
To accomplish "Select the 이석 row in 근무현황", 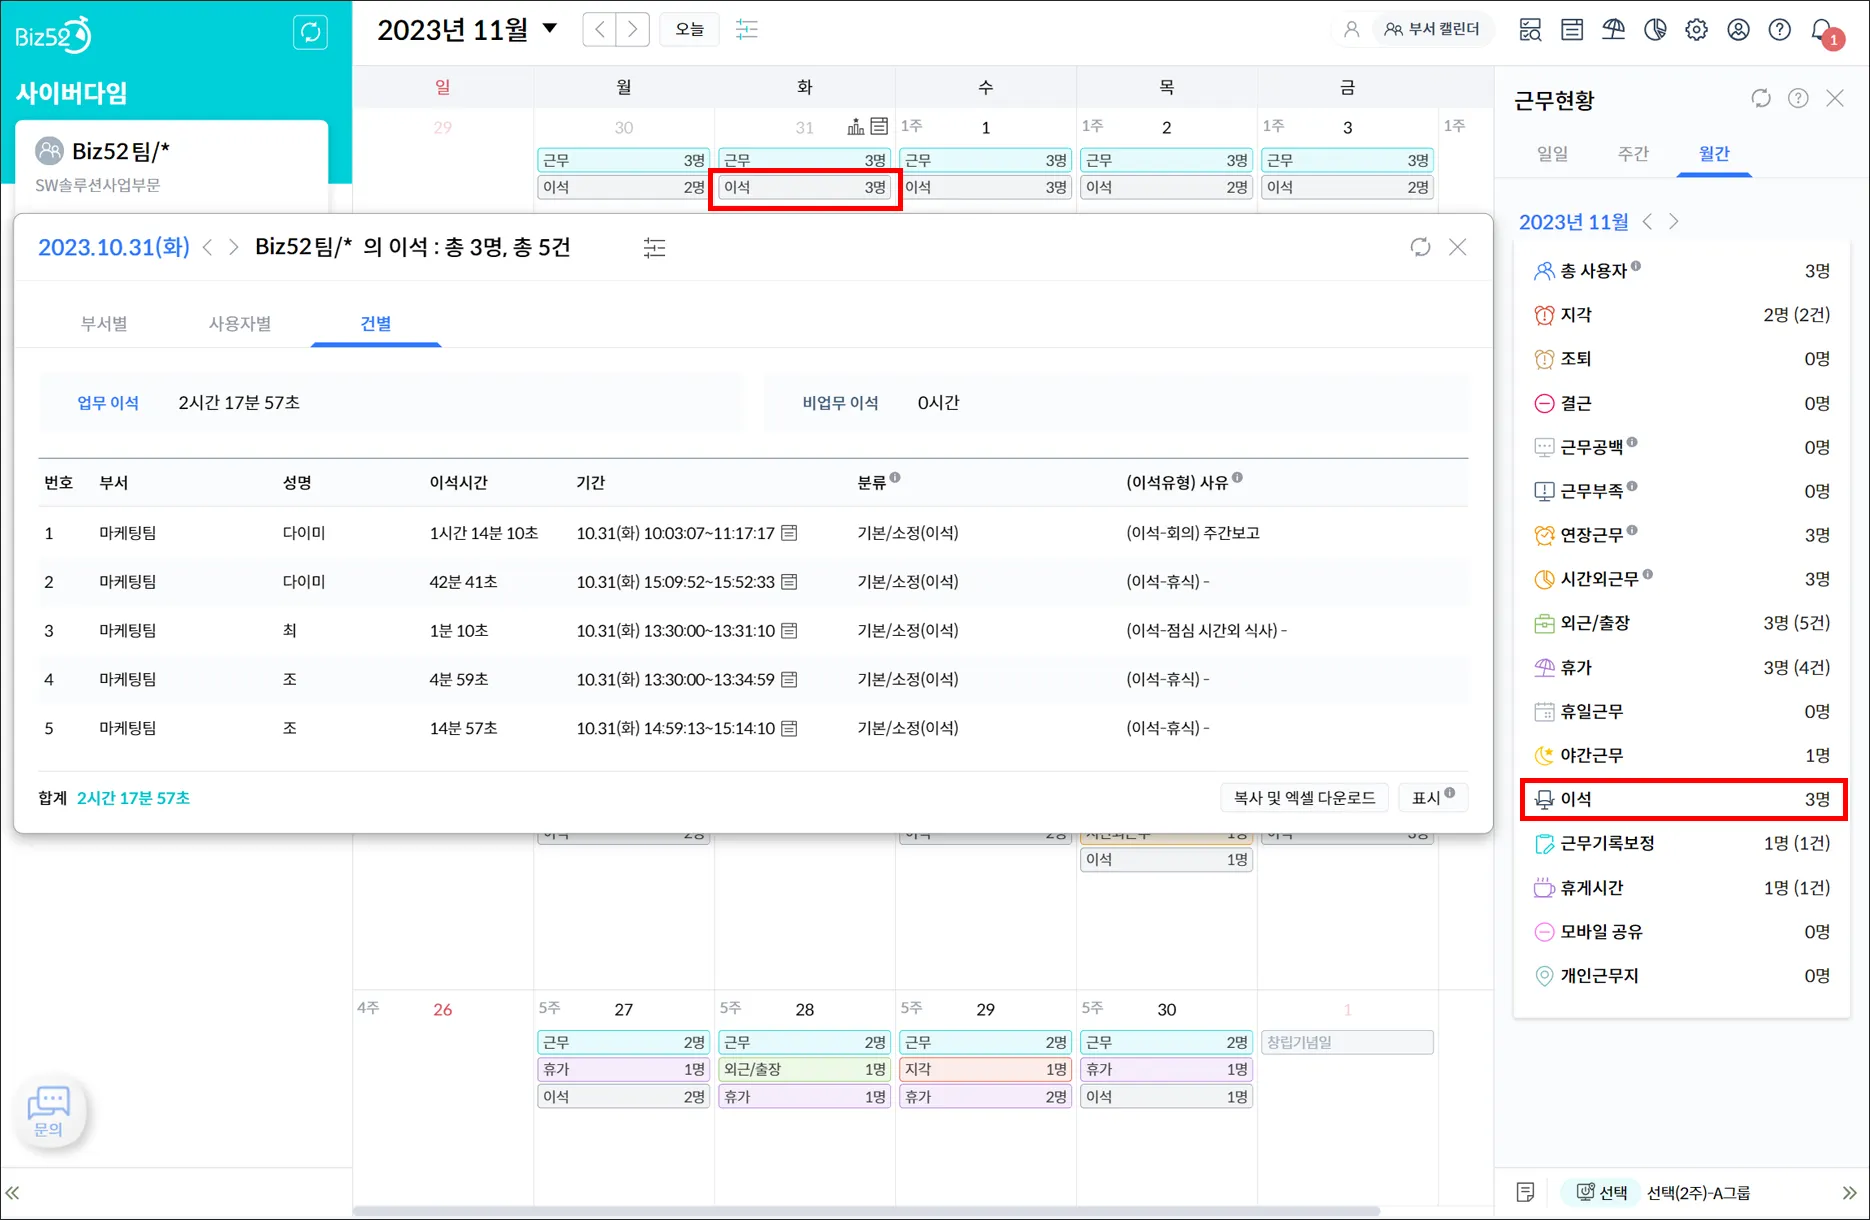I will pyautogui.click(x=1682, y=799).
